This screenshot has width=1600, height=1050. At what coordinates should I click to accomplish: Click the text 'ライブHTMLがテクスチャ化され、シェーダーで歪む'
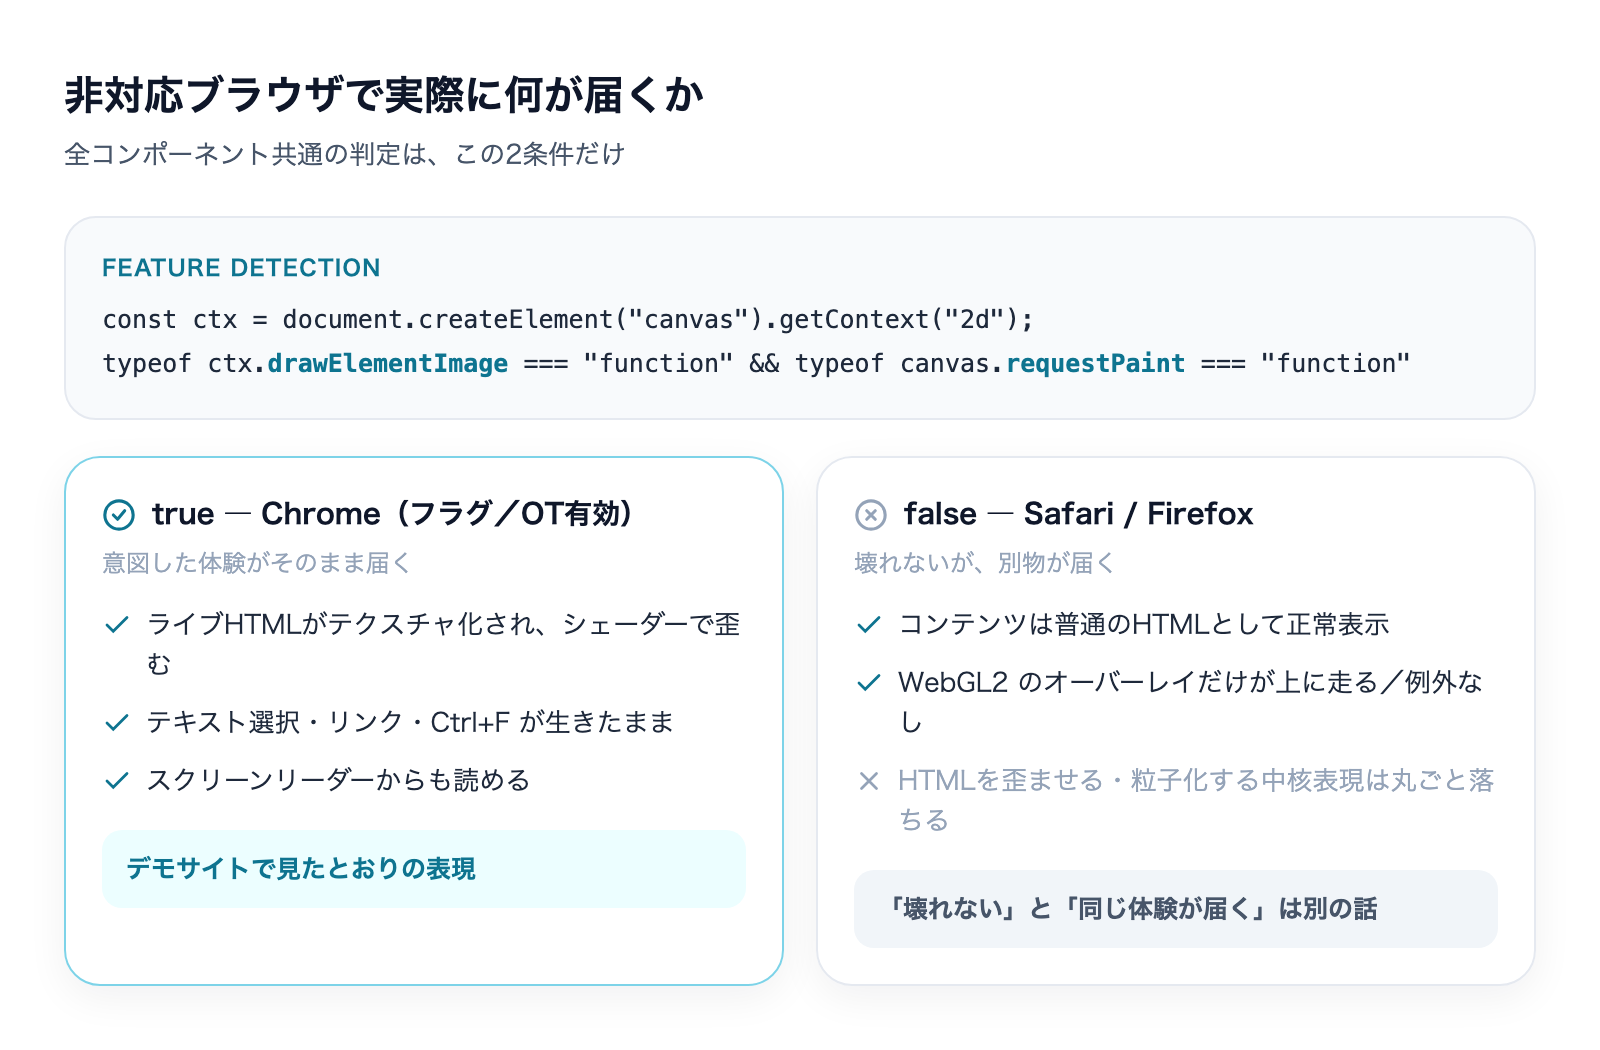pyautogui.click(x=444, y=644)
